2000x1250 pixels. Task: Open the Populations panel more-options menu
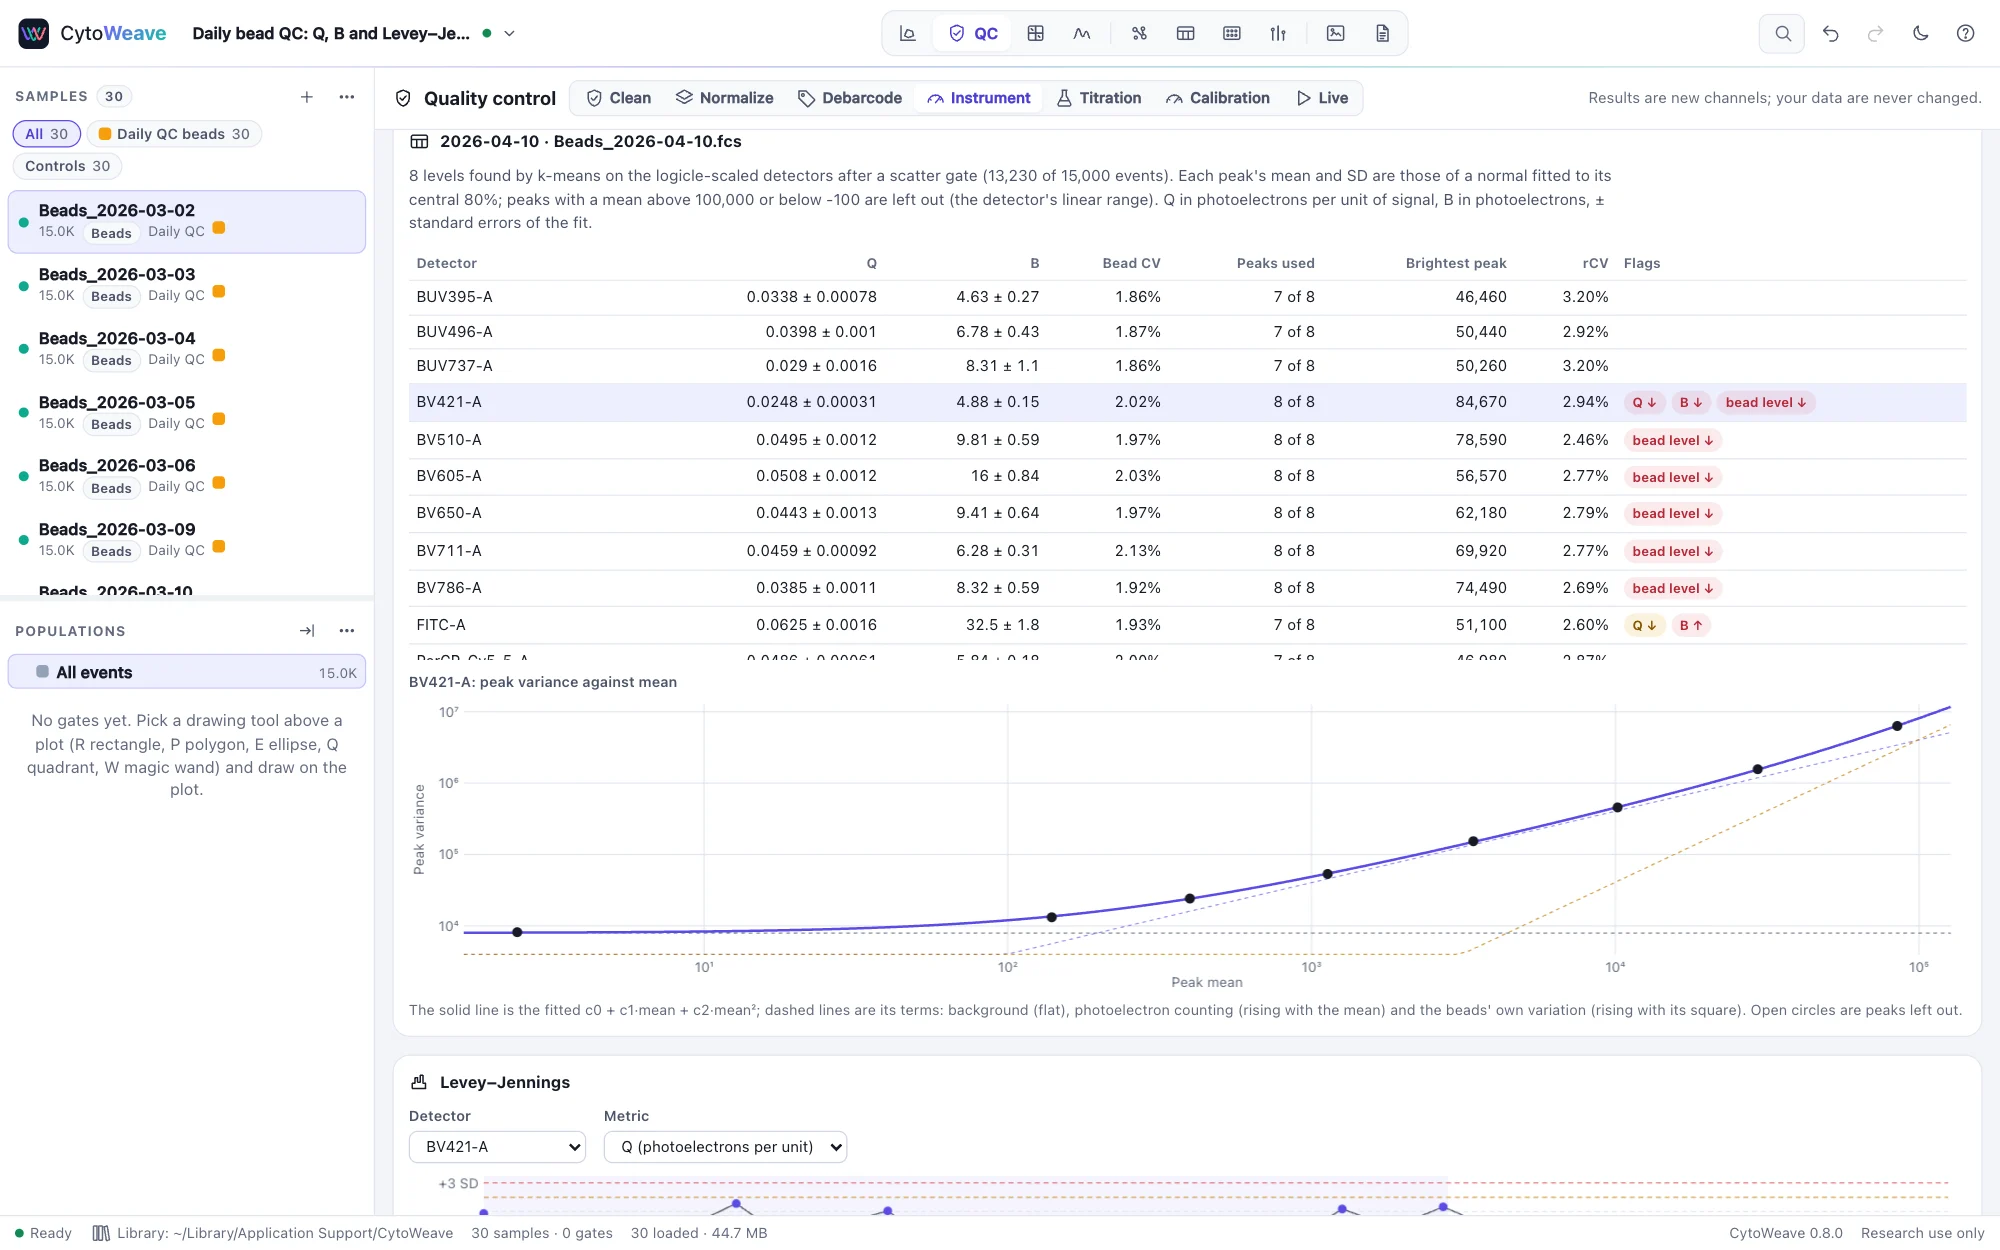point(347,631)
